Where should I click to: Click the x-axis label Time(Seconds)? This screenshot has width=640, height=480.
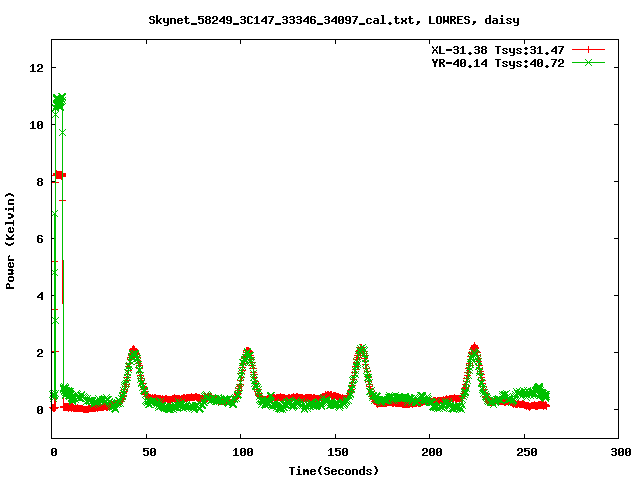(x=334, y=471)
